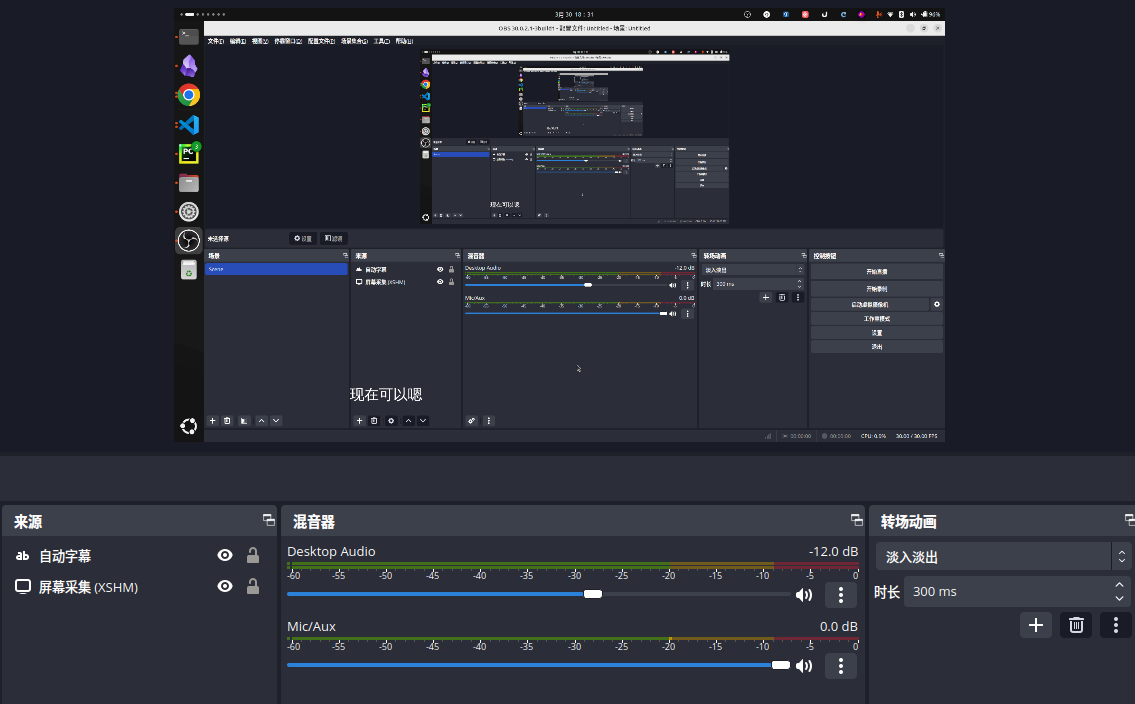Increase transition duration with up arrow
The image size is (1135, 704).
pyautogui.click(x=1119, y=585)
